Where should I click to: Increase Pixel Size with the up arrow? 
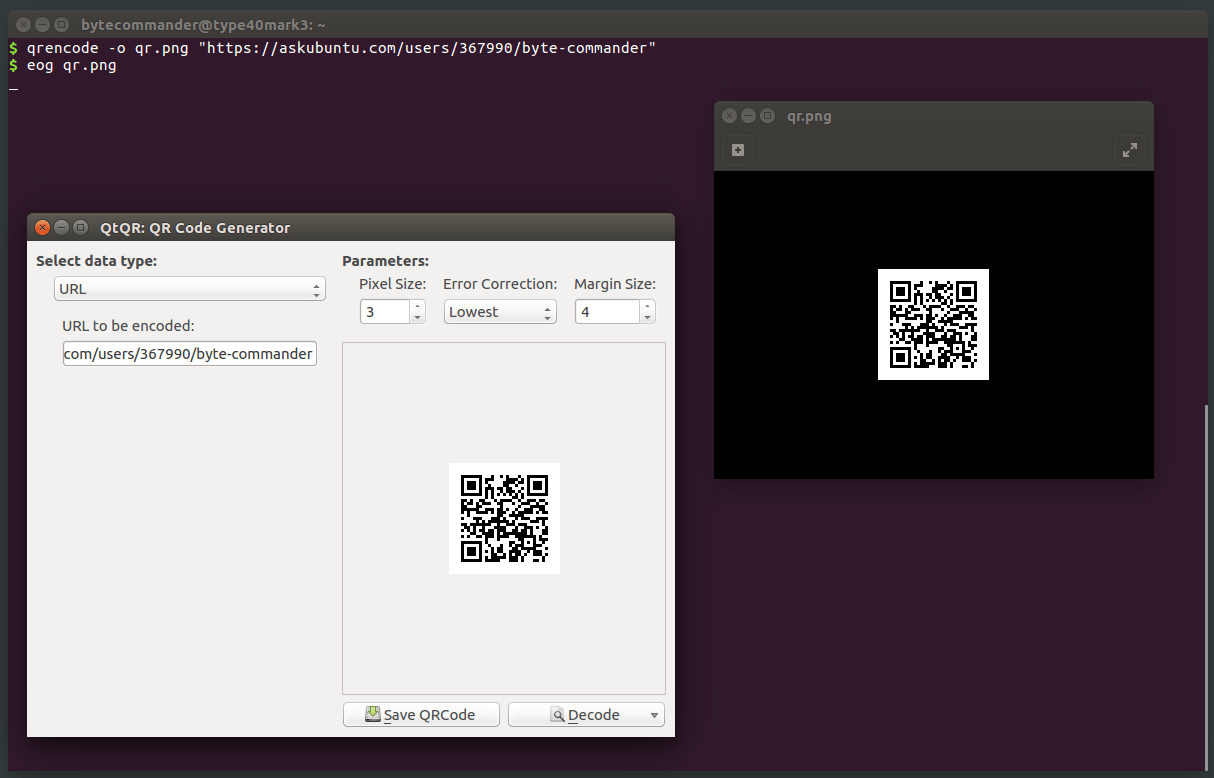pyautogui.click(x=418, y=306)
